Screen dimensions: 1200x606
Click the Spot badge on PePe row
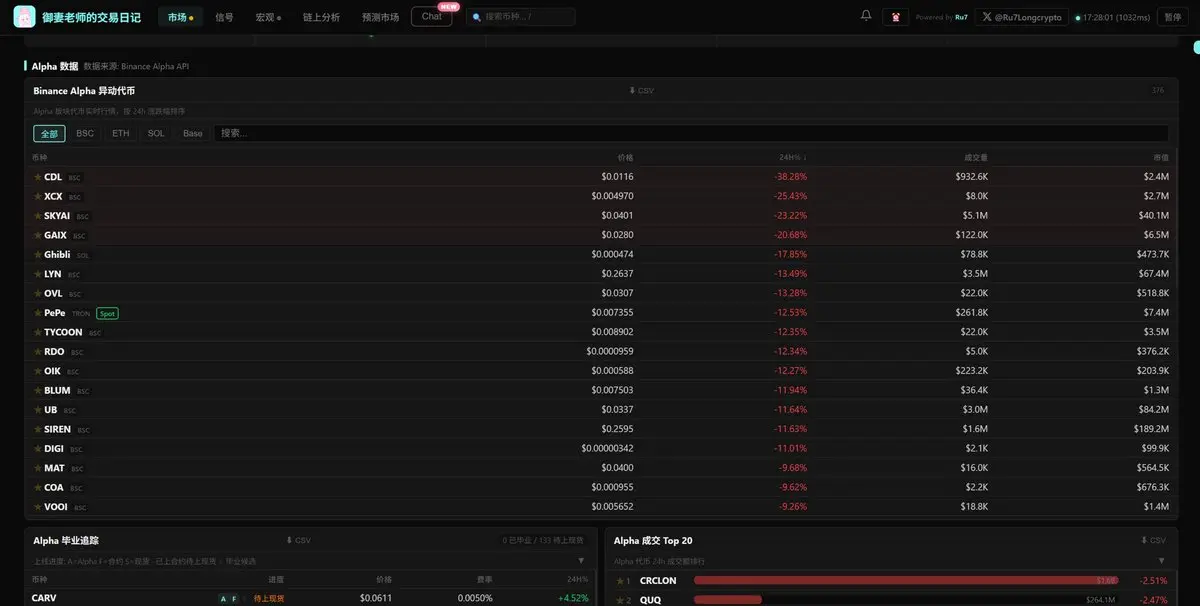(x=107, y=313)
